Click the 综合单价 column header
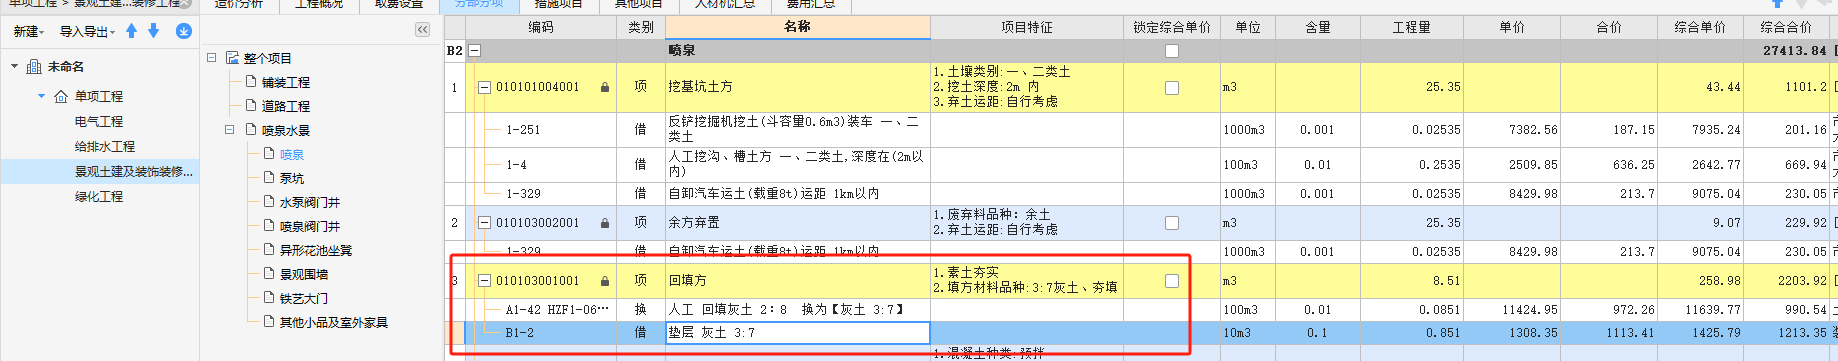The height and width of the screenshot is (361, 1838). click(x=1700, y=27)
